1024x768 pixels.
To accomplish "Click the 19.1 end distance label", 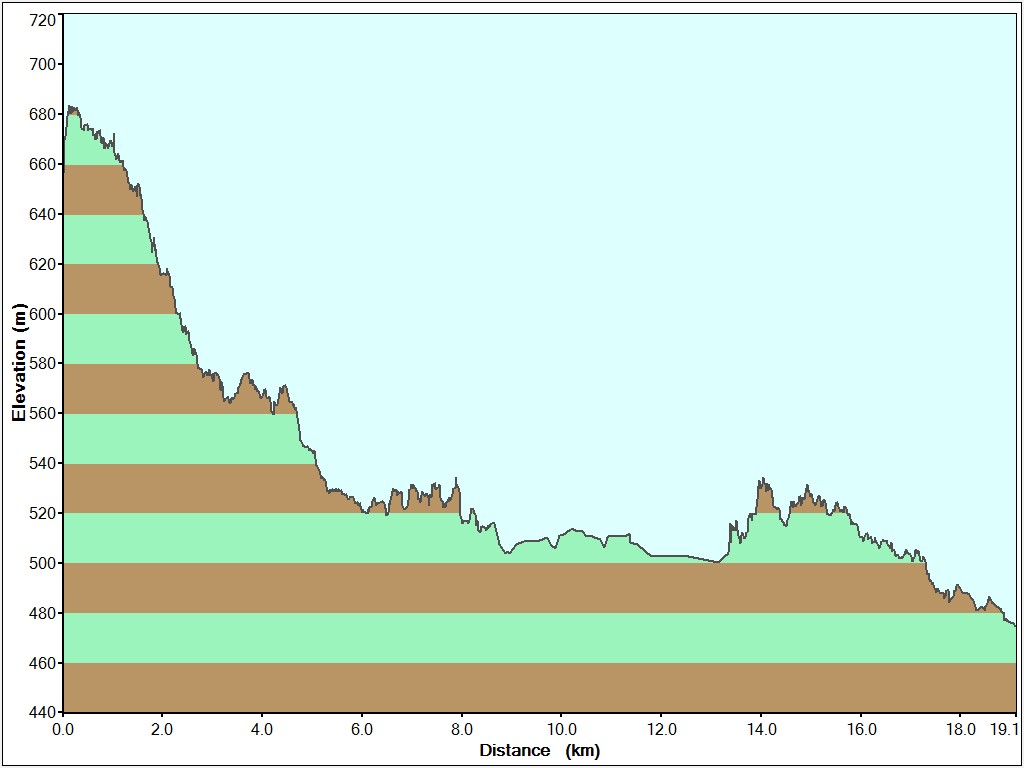I will (1004, 728).
